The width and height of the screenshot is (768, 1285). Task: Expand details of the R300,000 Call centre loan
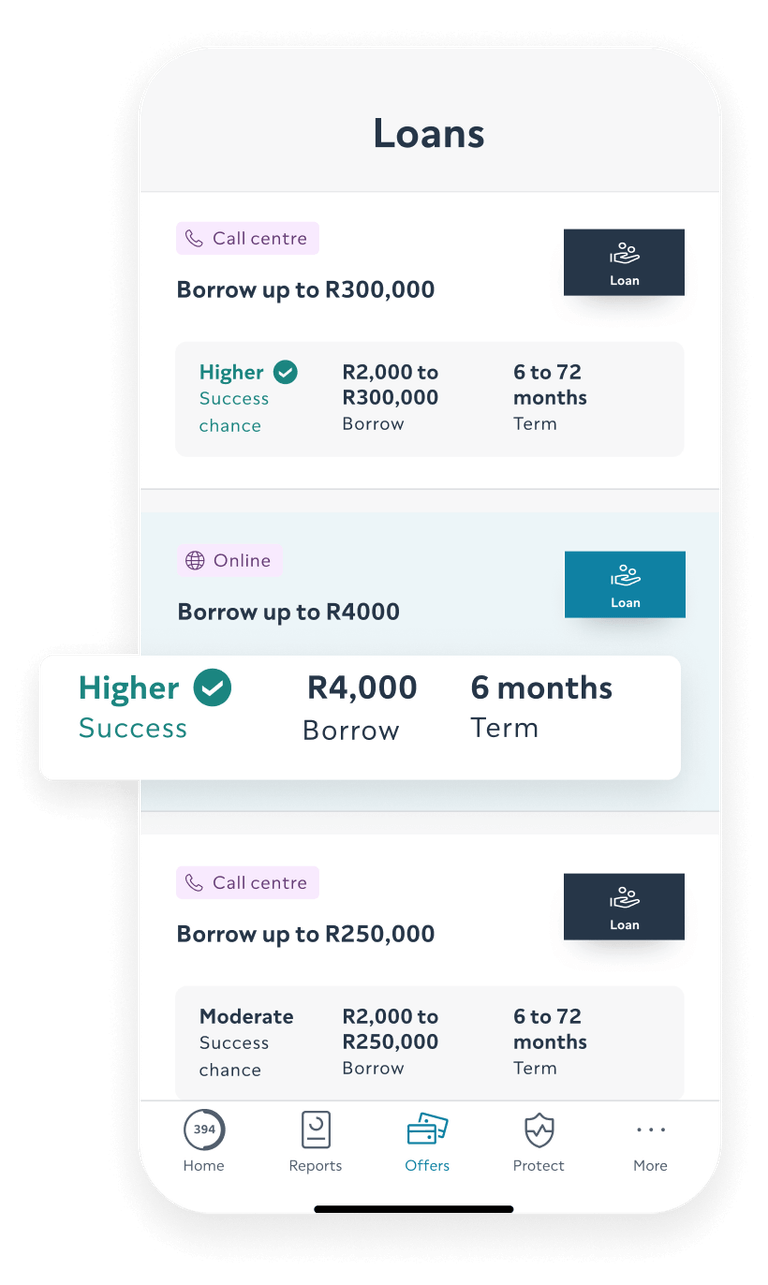tap(429, 398)
